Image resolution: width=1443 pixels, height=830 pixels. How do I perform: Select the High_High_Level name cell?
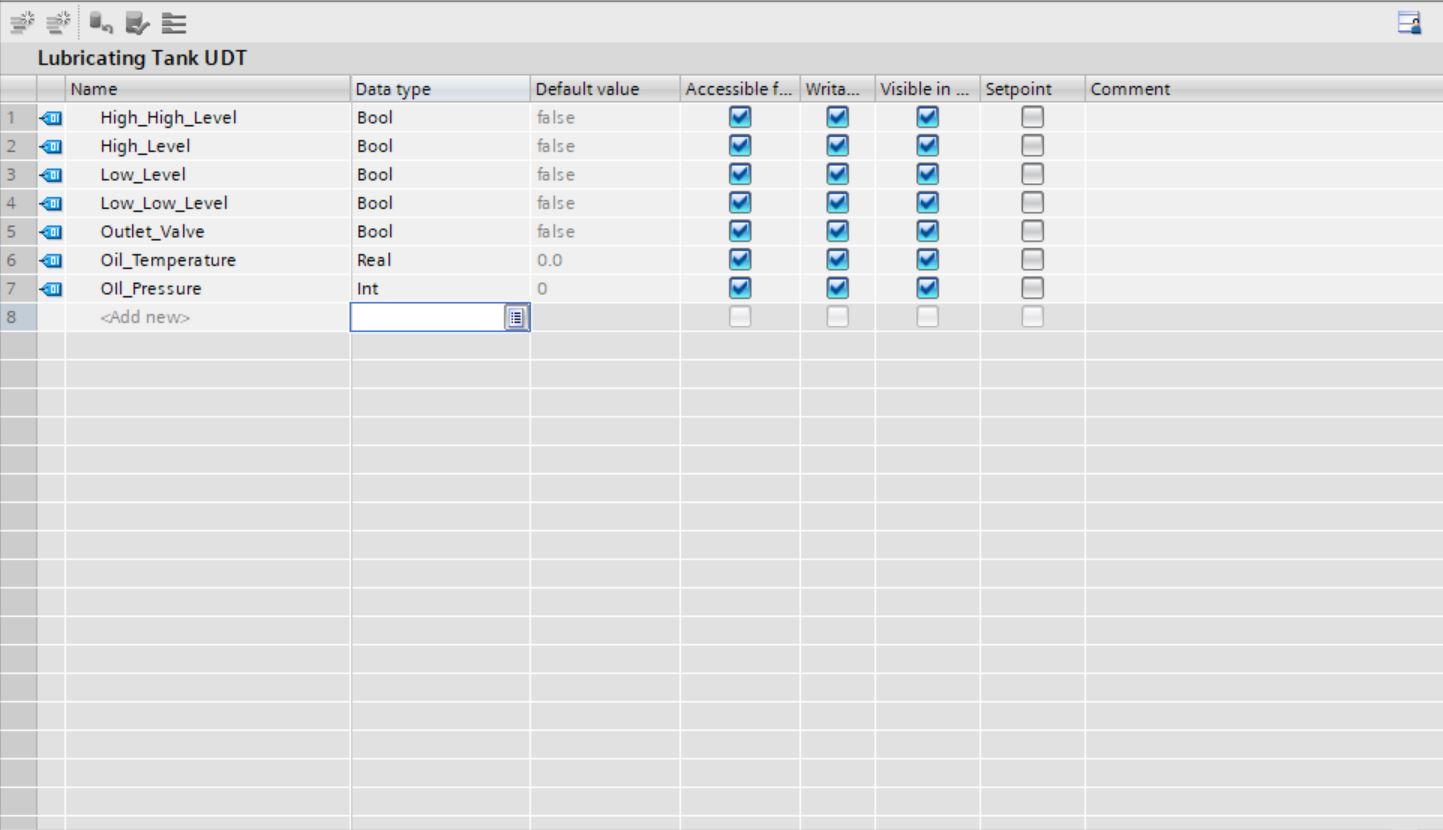click(x=208, y=118)
